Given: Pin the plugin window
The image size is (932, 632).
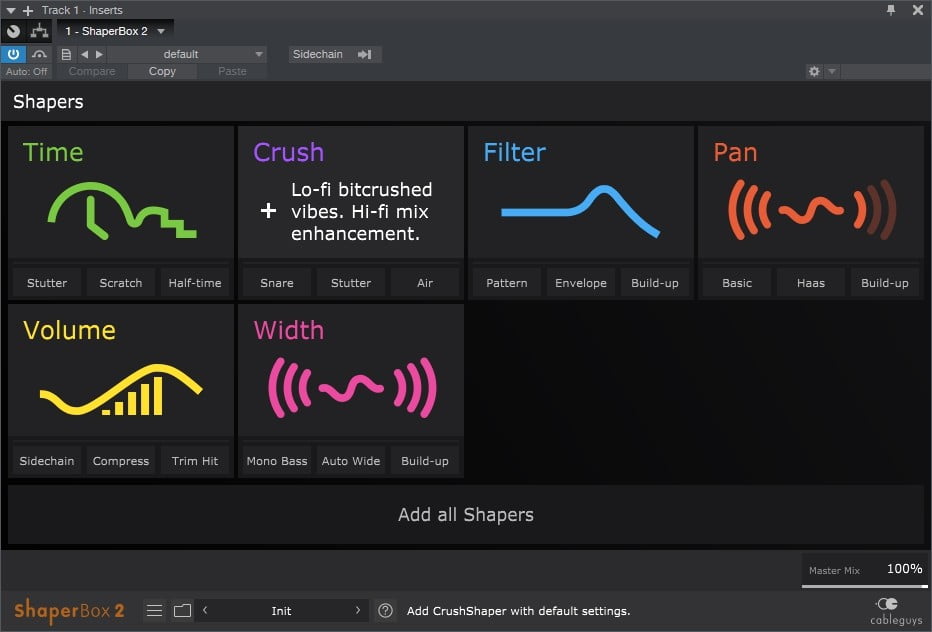Looking at the screenshot, I should pyautogui.click(x=891, y=10).
